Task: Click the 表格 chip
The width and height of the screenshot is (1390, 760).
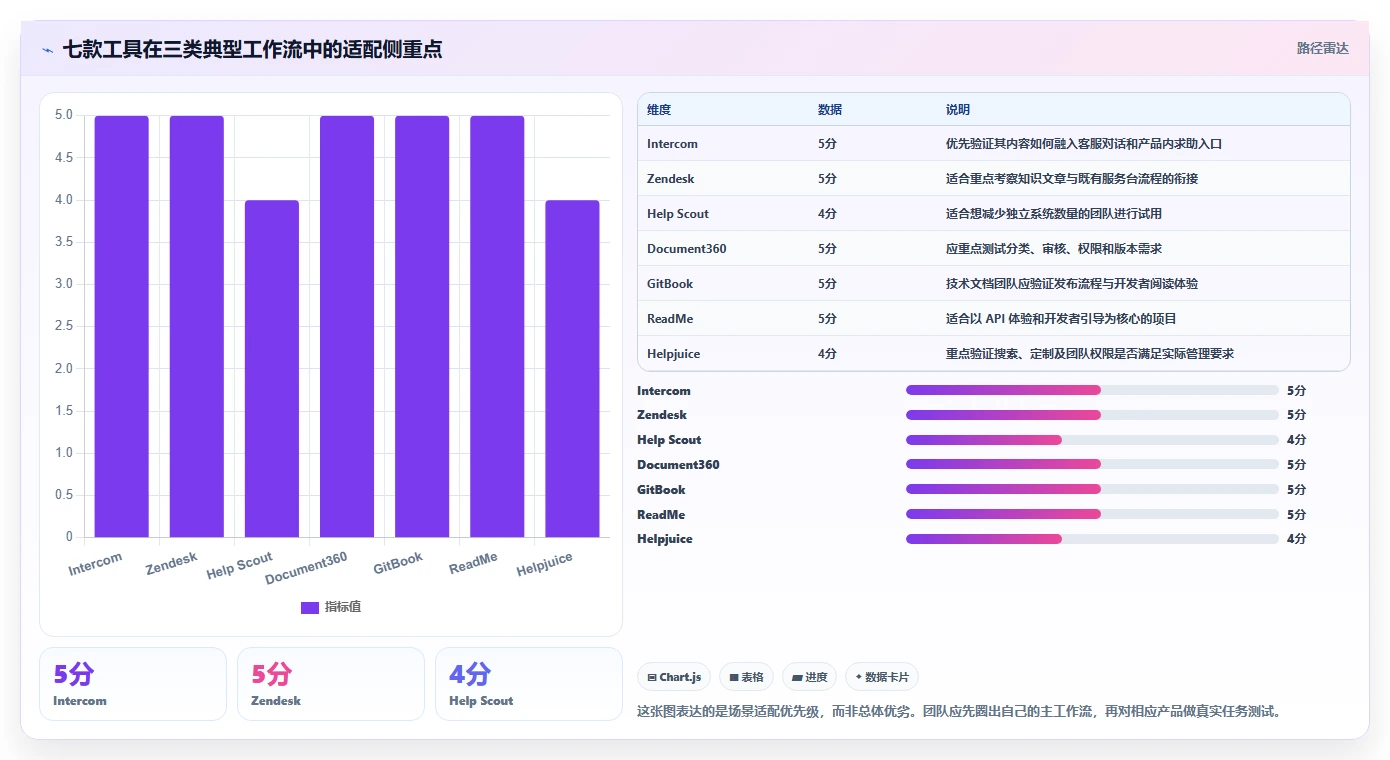Action: (x=746, y=677)
